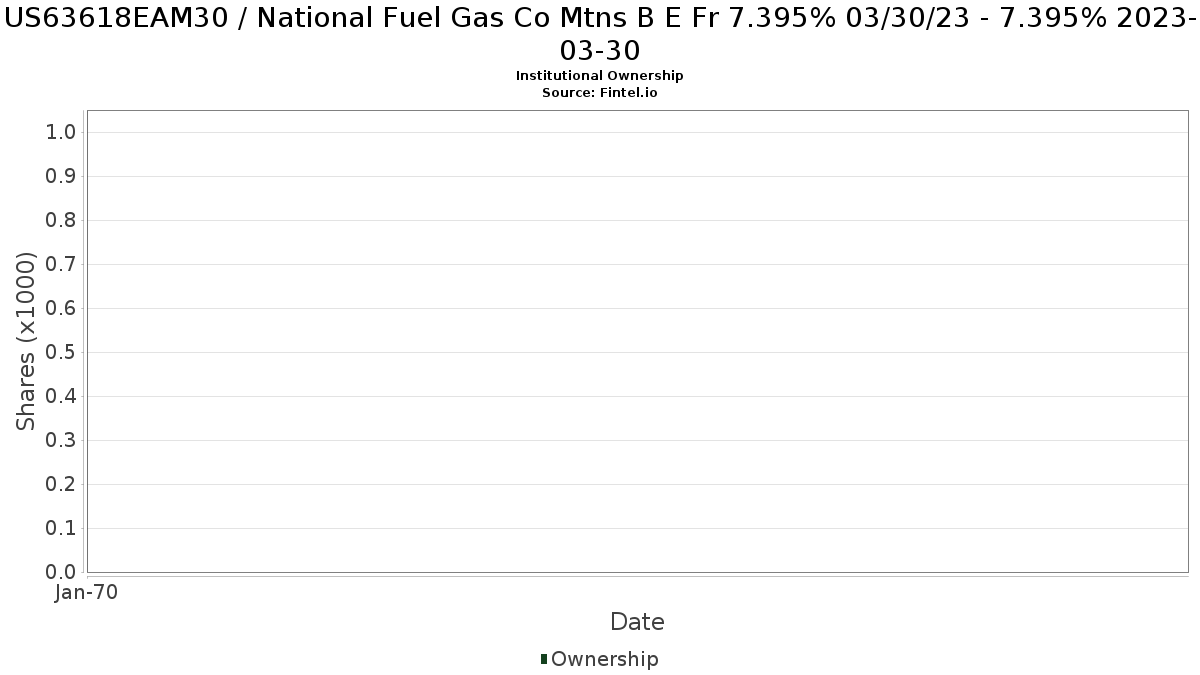Click the National Fuel Gas chart title
Viewport: 1200px width, 675px height.
point(599,33)
